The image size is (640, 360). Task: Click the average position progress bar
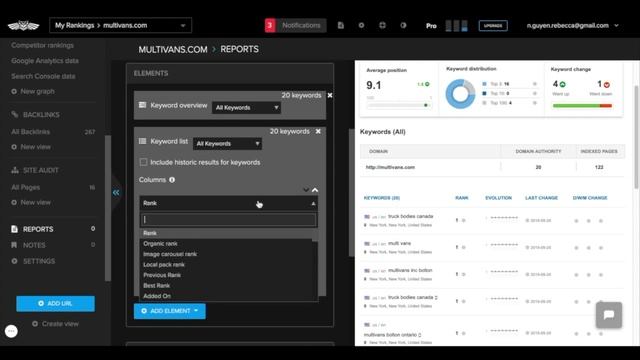[399, 105]
